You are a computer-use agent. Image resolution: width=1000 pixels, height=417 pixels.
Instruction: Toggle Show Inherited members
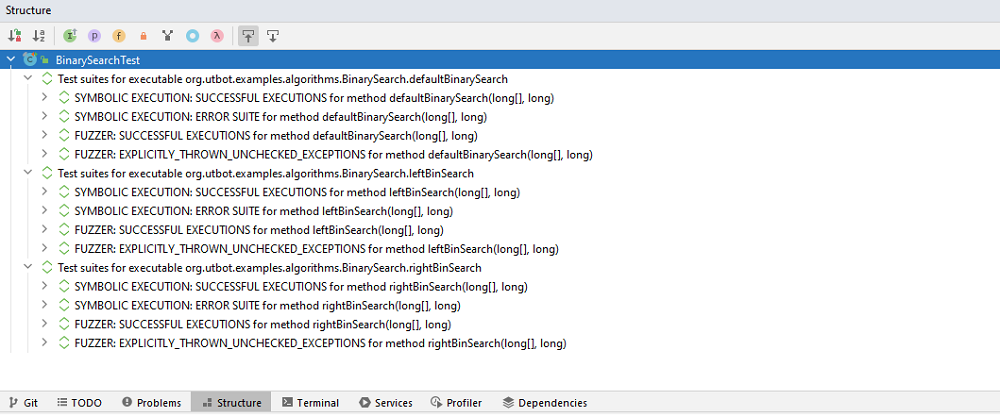click(x=70, y=36)
